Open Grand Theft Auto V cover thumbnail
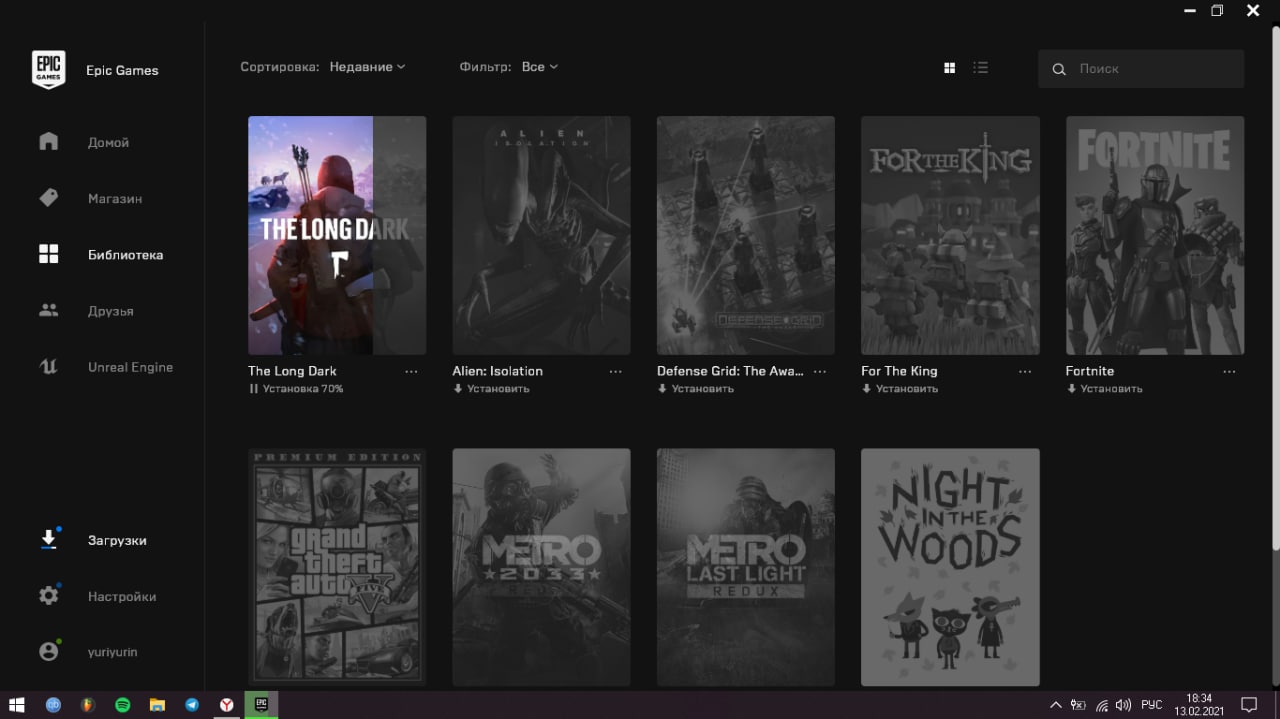This screenshot has width=1280, height=719. coord(337,567)
